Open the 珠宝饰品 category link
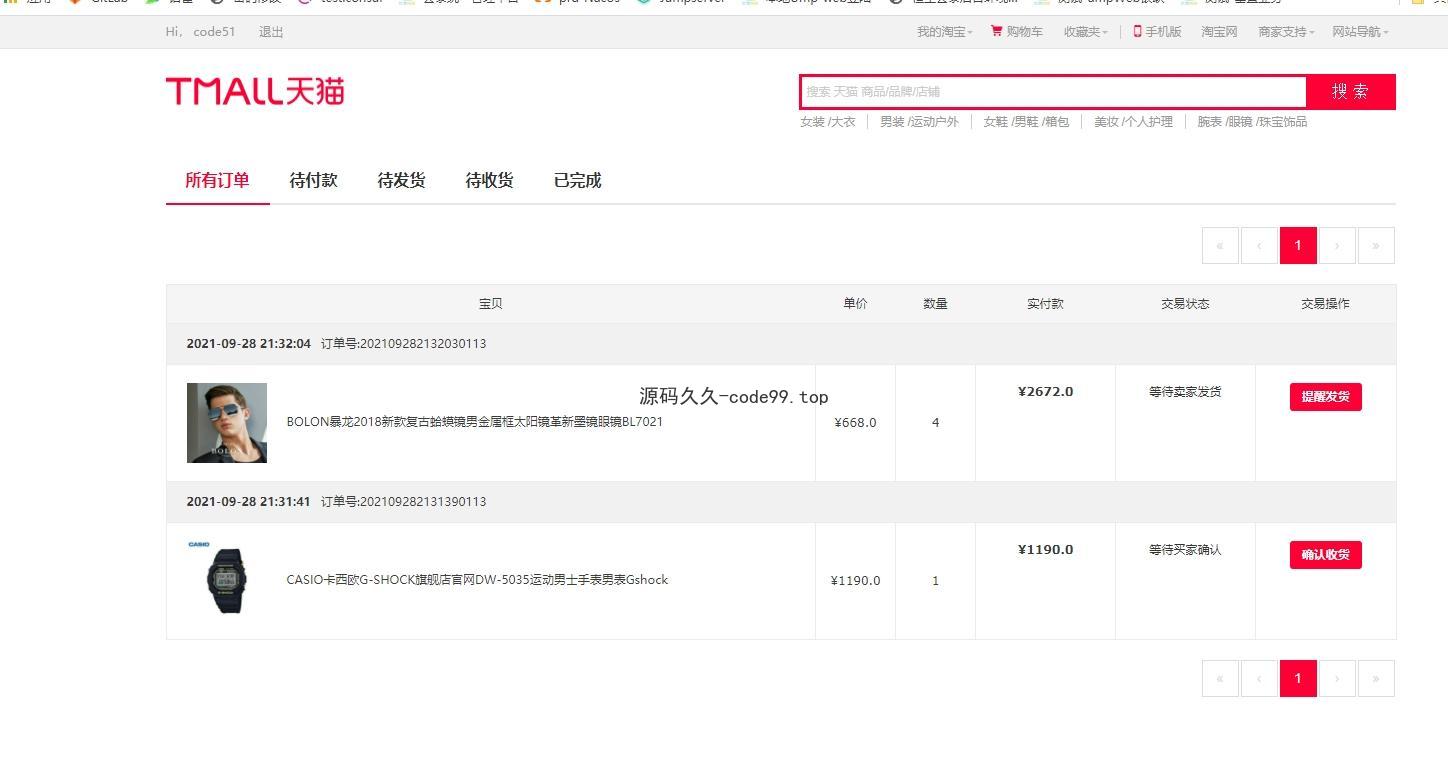The image size is (1448, 773). click(x=1283, y=121)
